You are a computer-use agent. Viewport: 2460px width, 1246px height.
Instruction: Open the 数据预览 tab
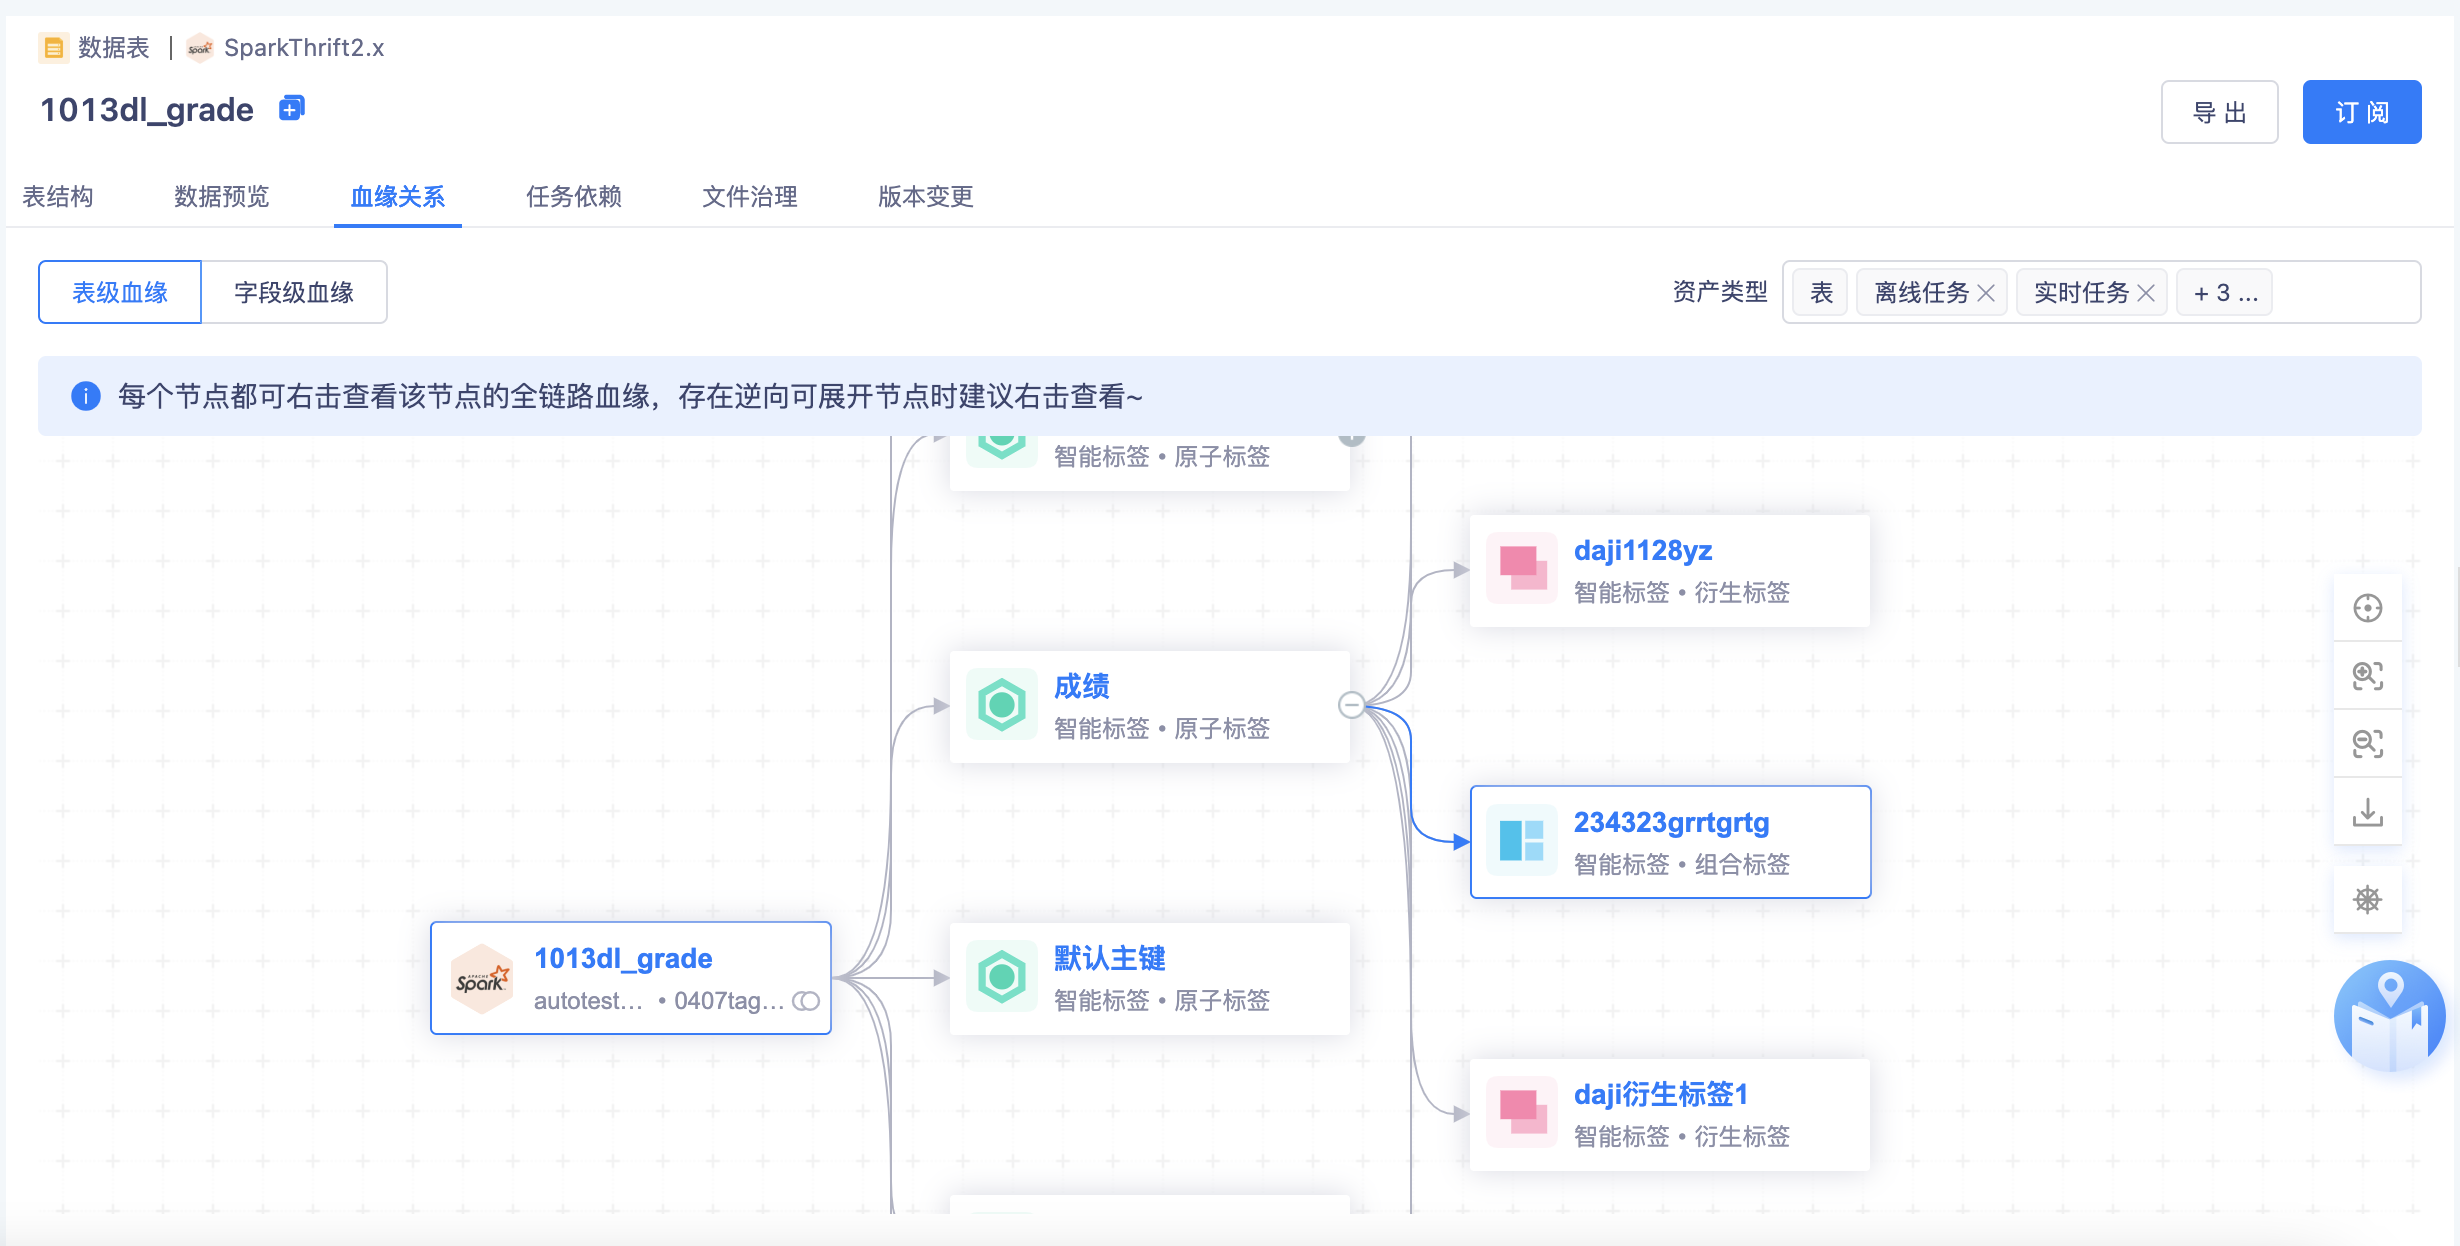222,196
